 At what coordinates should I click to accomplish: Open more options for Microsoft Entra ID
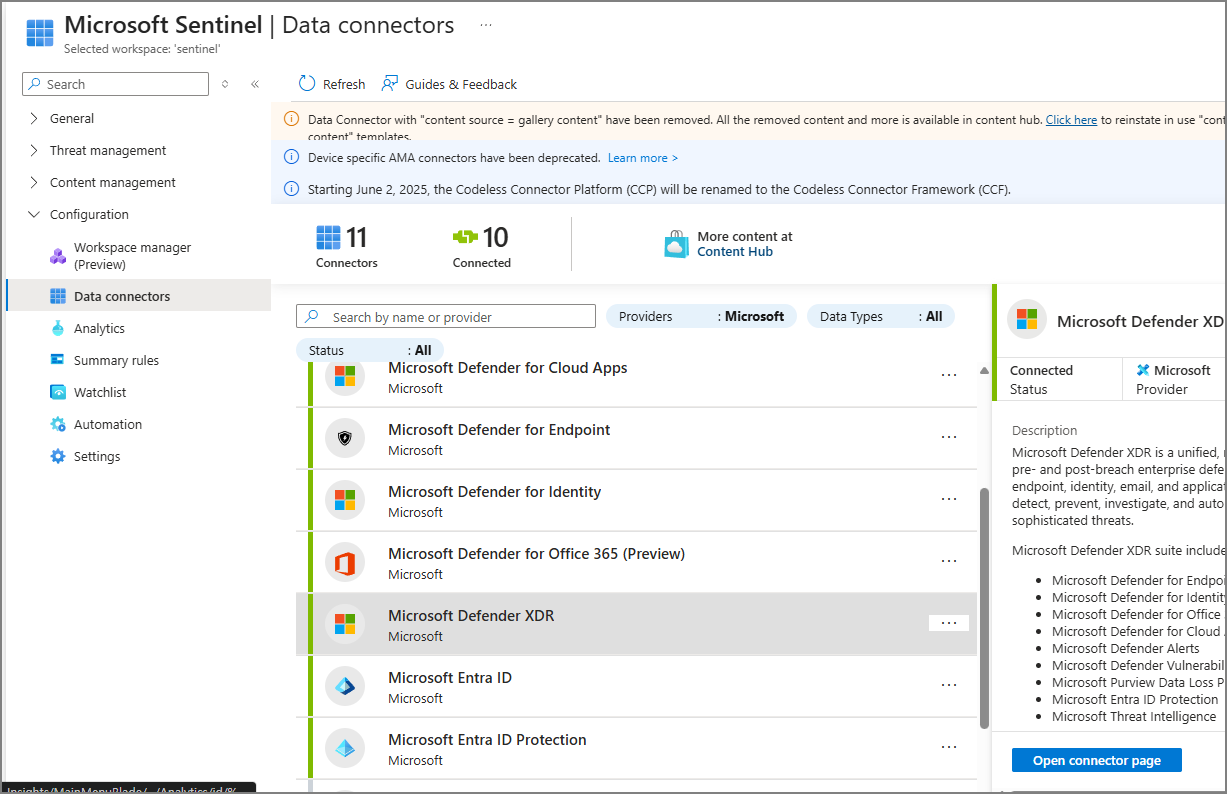click(x=949, y=685)
